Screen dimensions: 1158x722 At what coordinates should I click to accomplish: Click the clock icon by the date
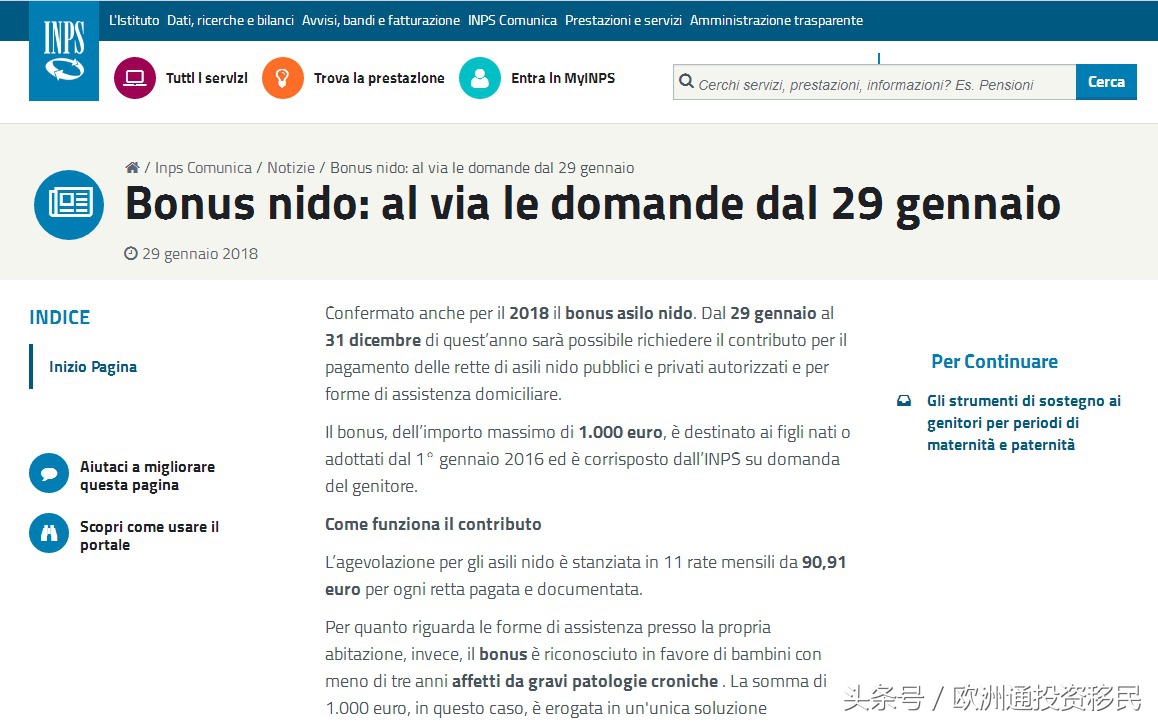[x=131, y=253]
